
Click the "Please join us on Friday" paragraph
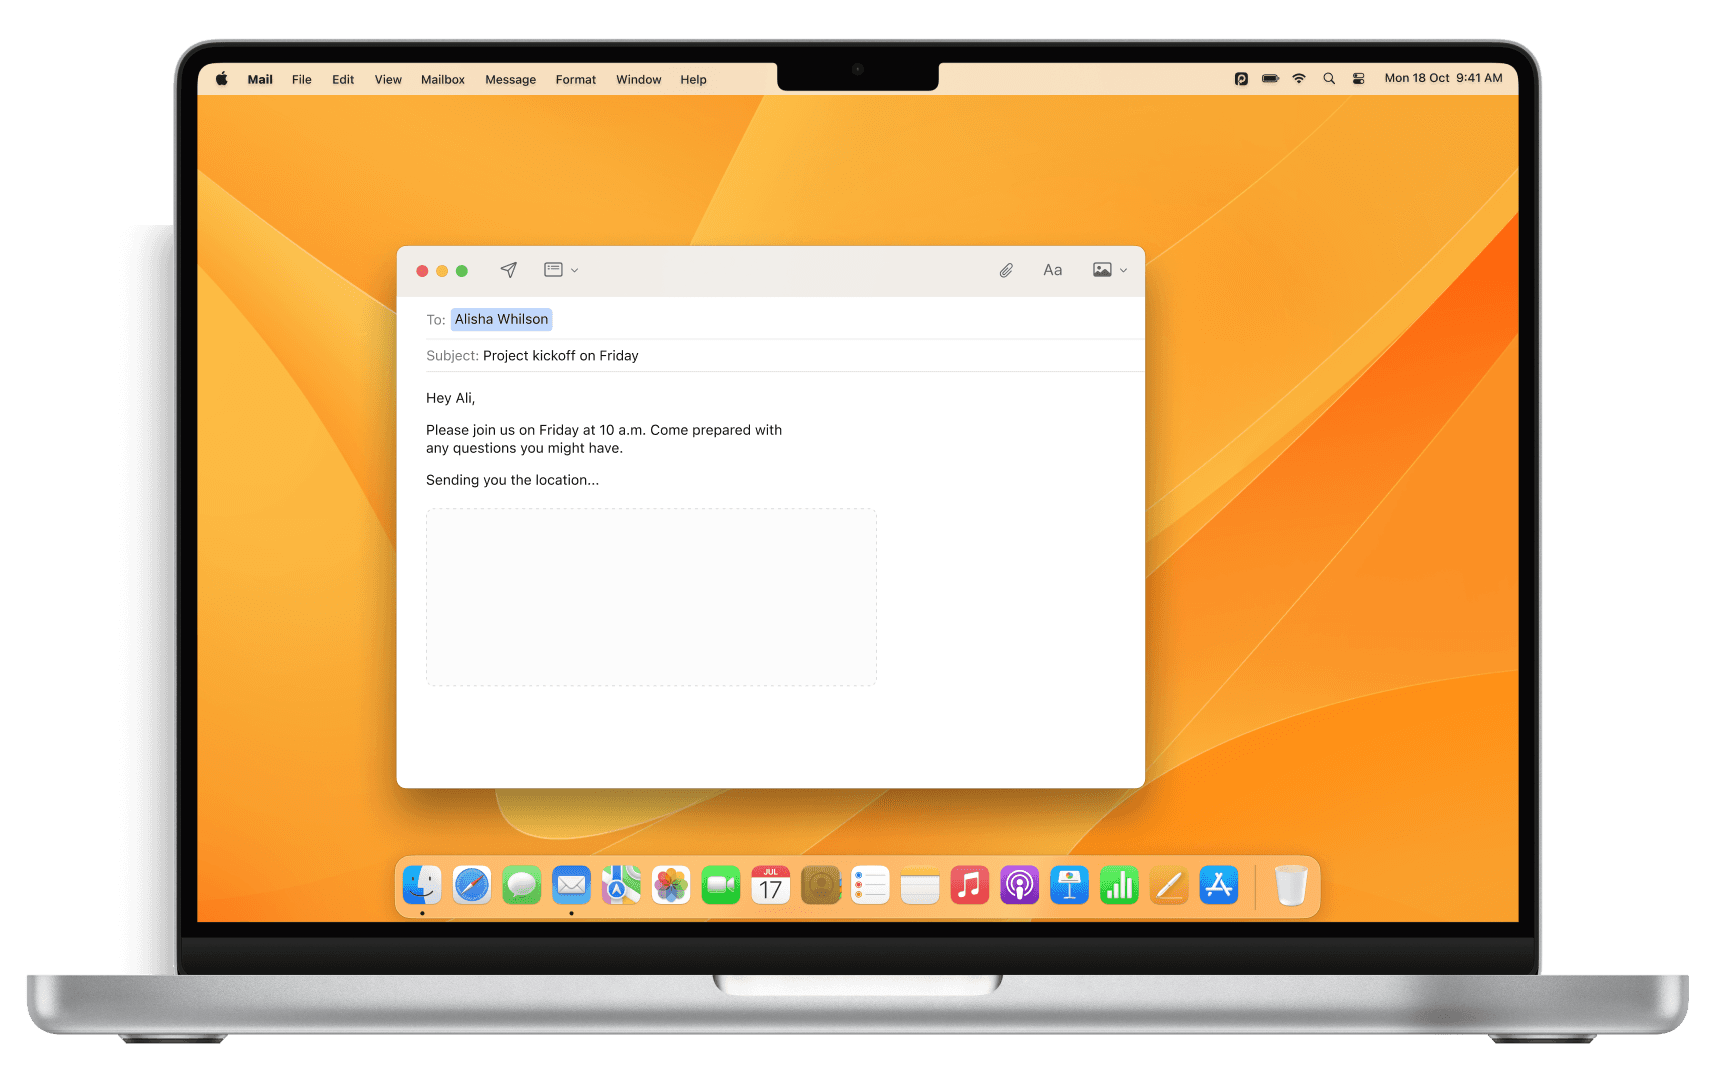pyautogui.click(x=604, y=439)
